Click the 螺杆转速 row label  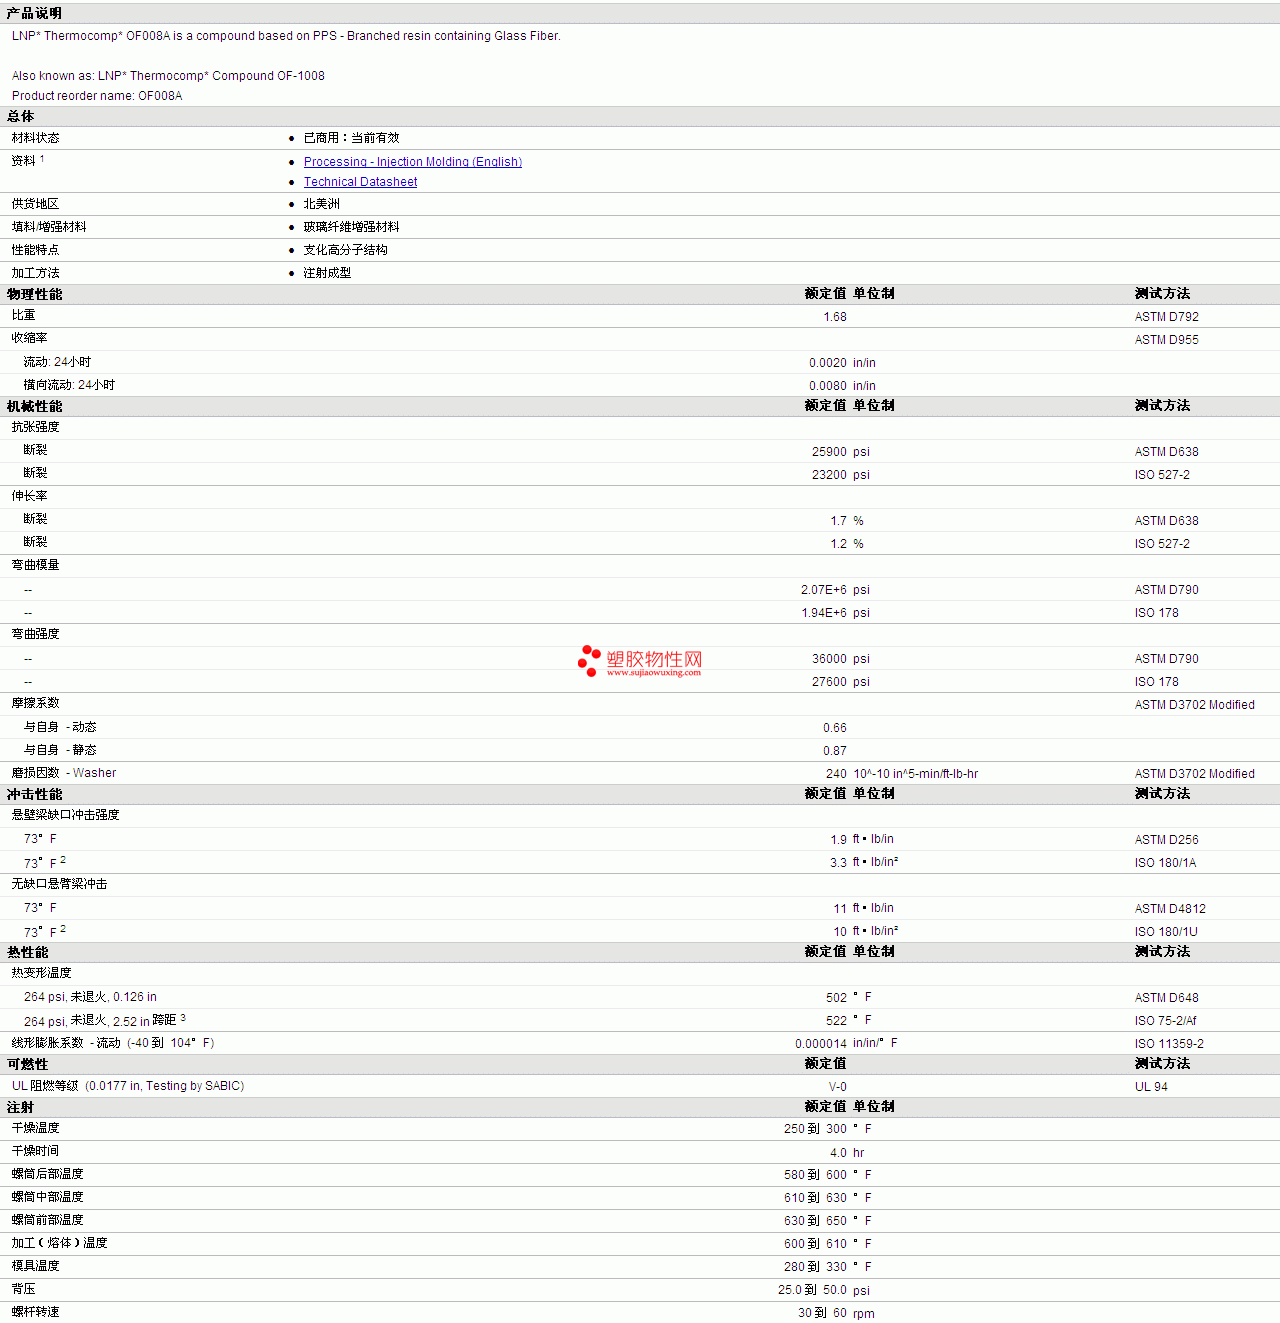tap(35, 1312)
